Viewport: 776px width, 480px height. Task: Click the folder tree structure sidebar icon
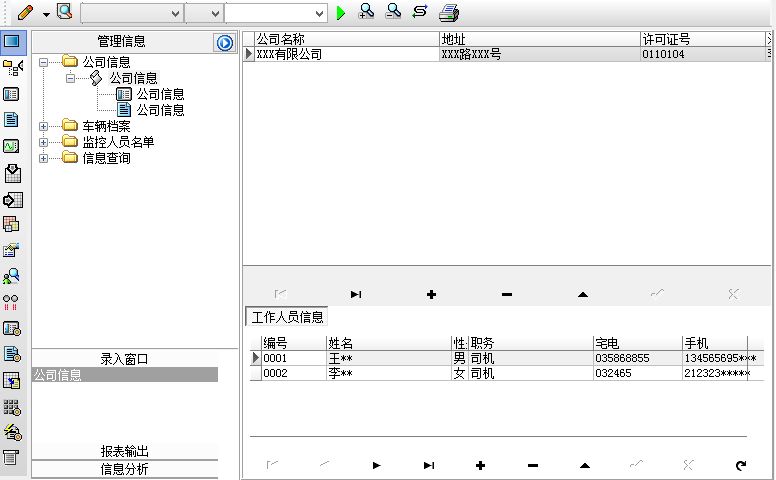click(x=12, y=68)
